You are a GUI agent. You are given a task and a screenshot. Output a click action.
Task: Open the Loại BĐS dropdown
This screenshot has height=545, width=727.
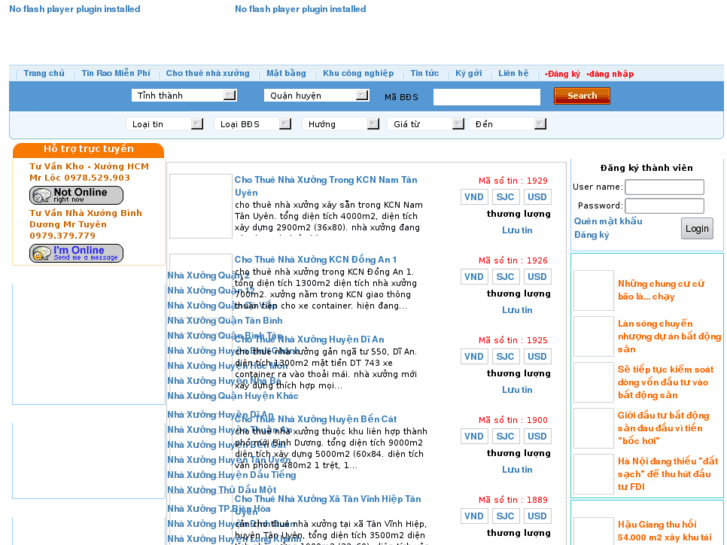pos(254,124)
